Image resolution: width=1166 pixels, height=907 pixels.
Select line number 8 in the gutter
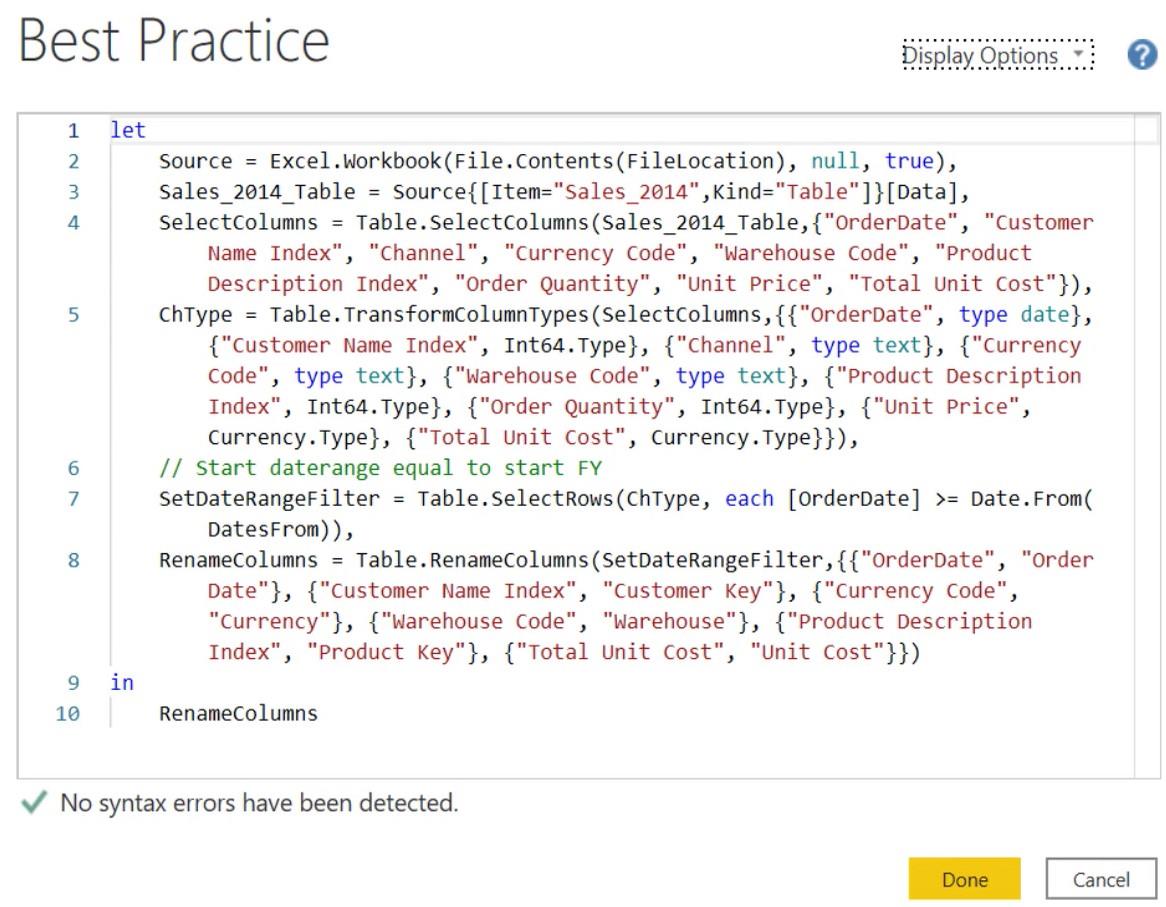73,560
